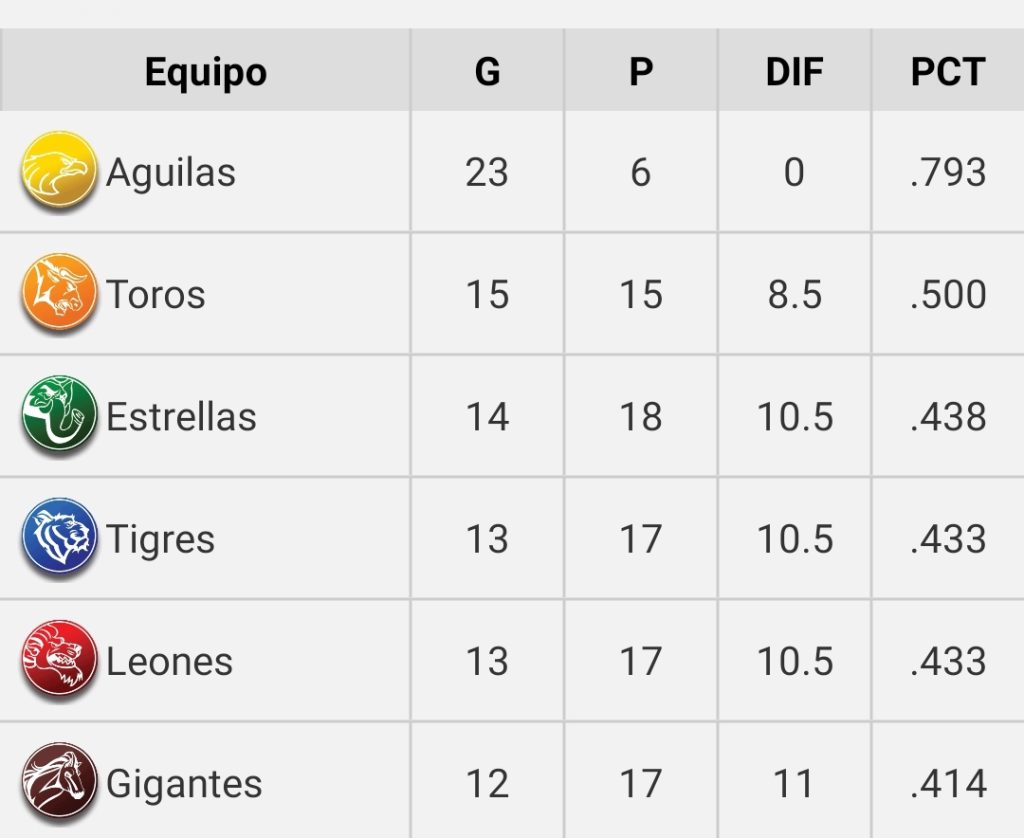Click the Leones red lion logo
The width and height of the screenshot is (1024, 838).
(59, 661)
